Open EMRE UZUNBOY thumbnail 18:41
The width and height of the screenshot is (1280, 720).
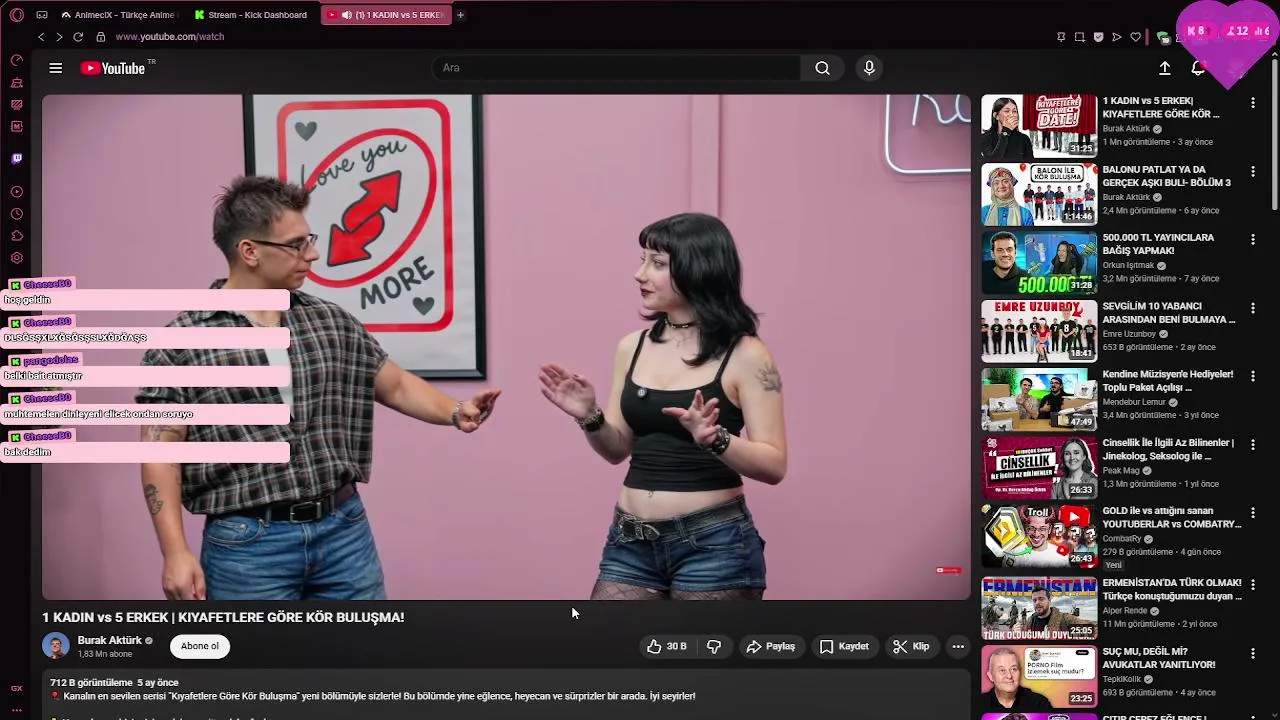pos(1039,331)
